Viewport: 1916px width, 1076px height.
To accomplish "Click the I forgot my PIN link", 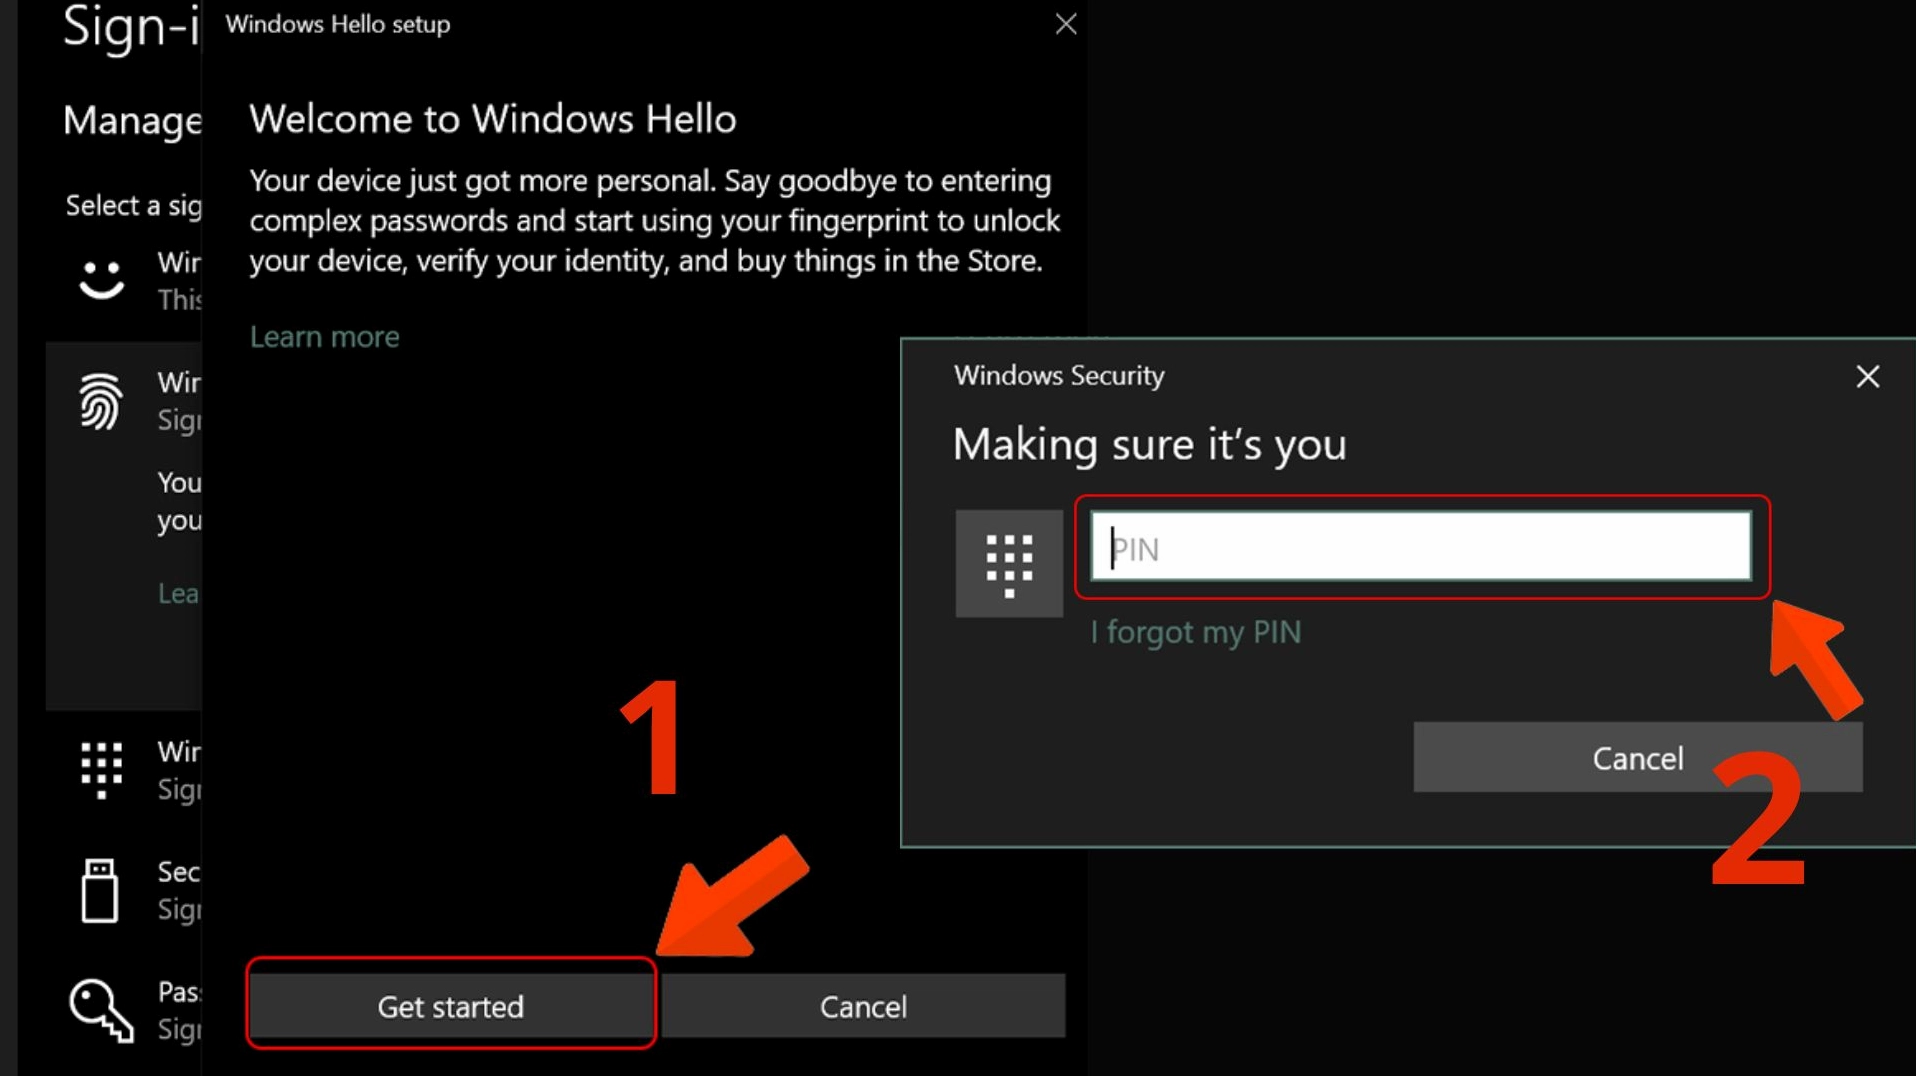I will pyautogui.click(x=1195, y=632).
